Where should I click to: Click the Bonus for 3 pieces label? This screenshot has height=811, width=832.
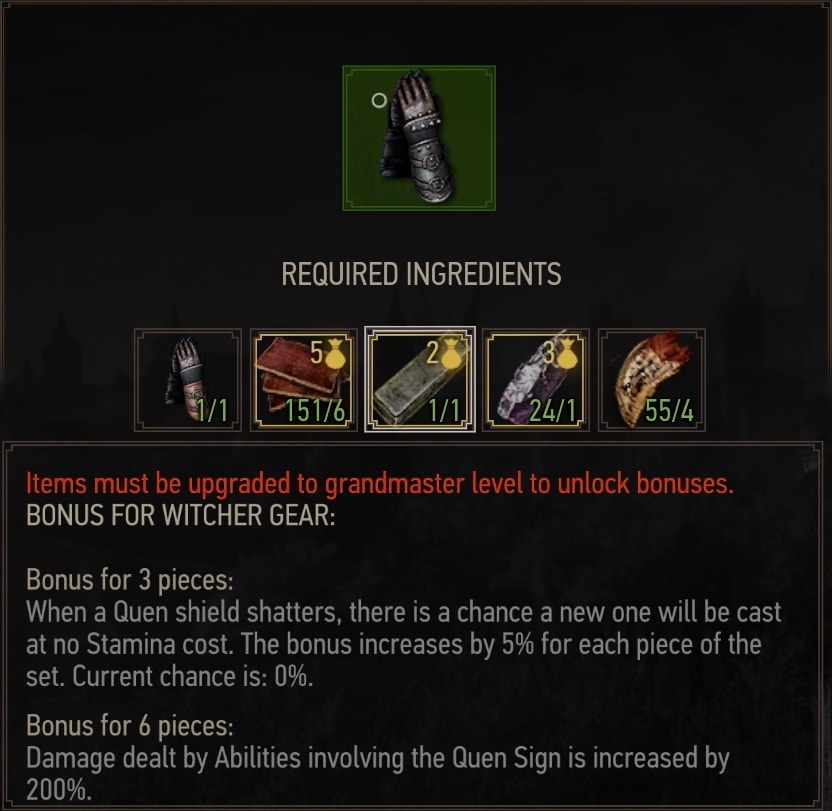[x=130, y=580]
